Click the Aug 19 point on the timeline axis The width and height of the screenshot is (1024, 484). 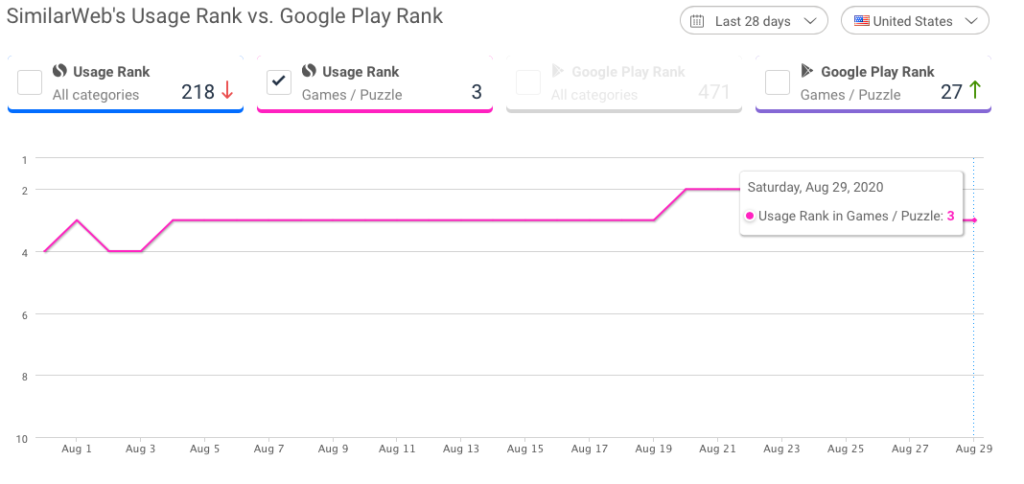tap(654, 449)
